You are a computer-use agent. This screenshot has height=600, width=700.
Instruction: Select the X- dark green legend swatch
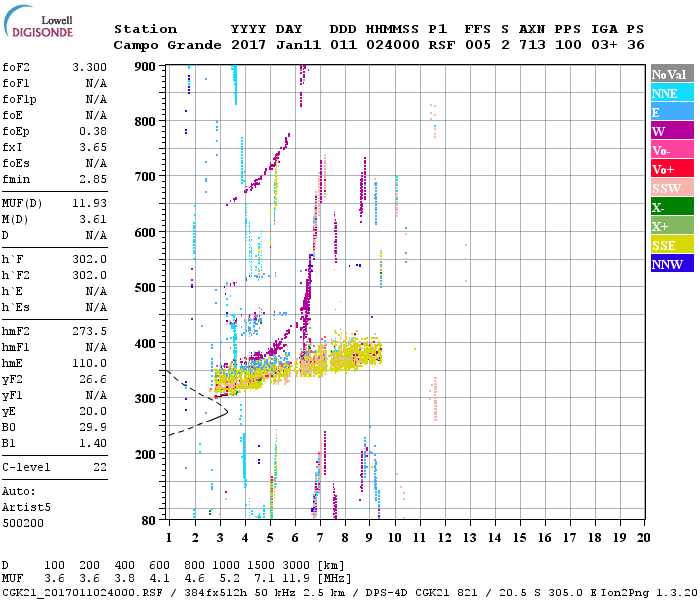coord(672,207)
